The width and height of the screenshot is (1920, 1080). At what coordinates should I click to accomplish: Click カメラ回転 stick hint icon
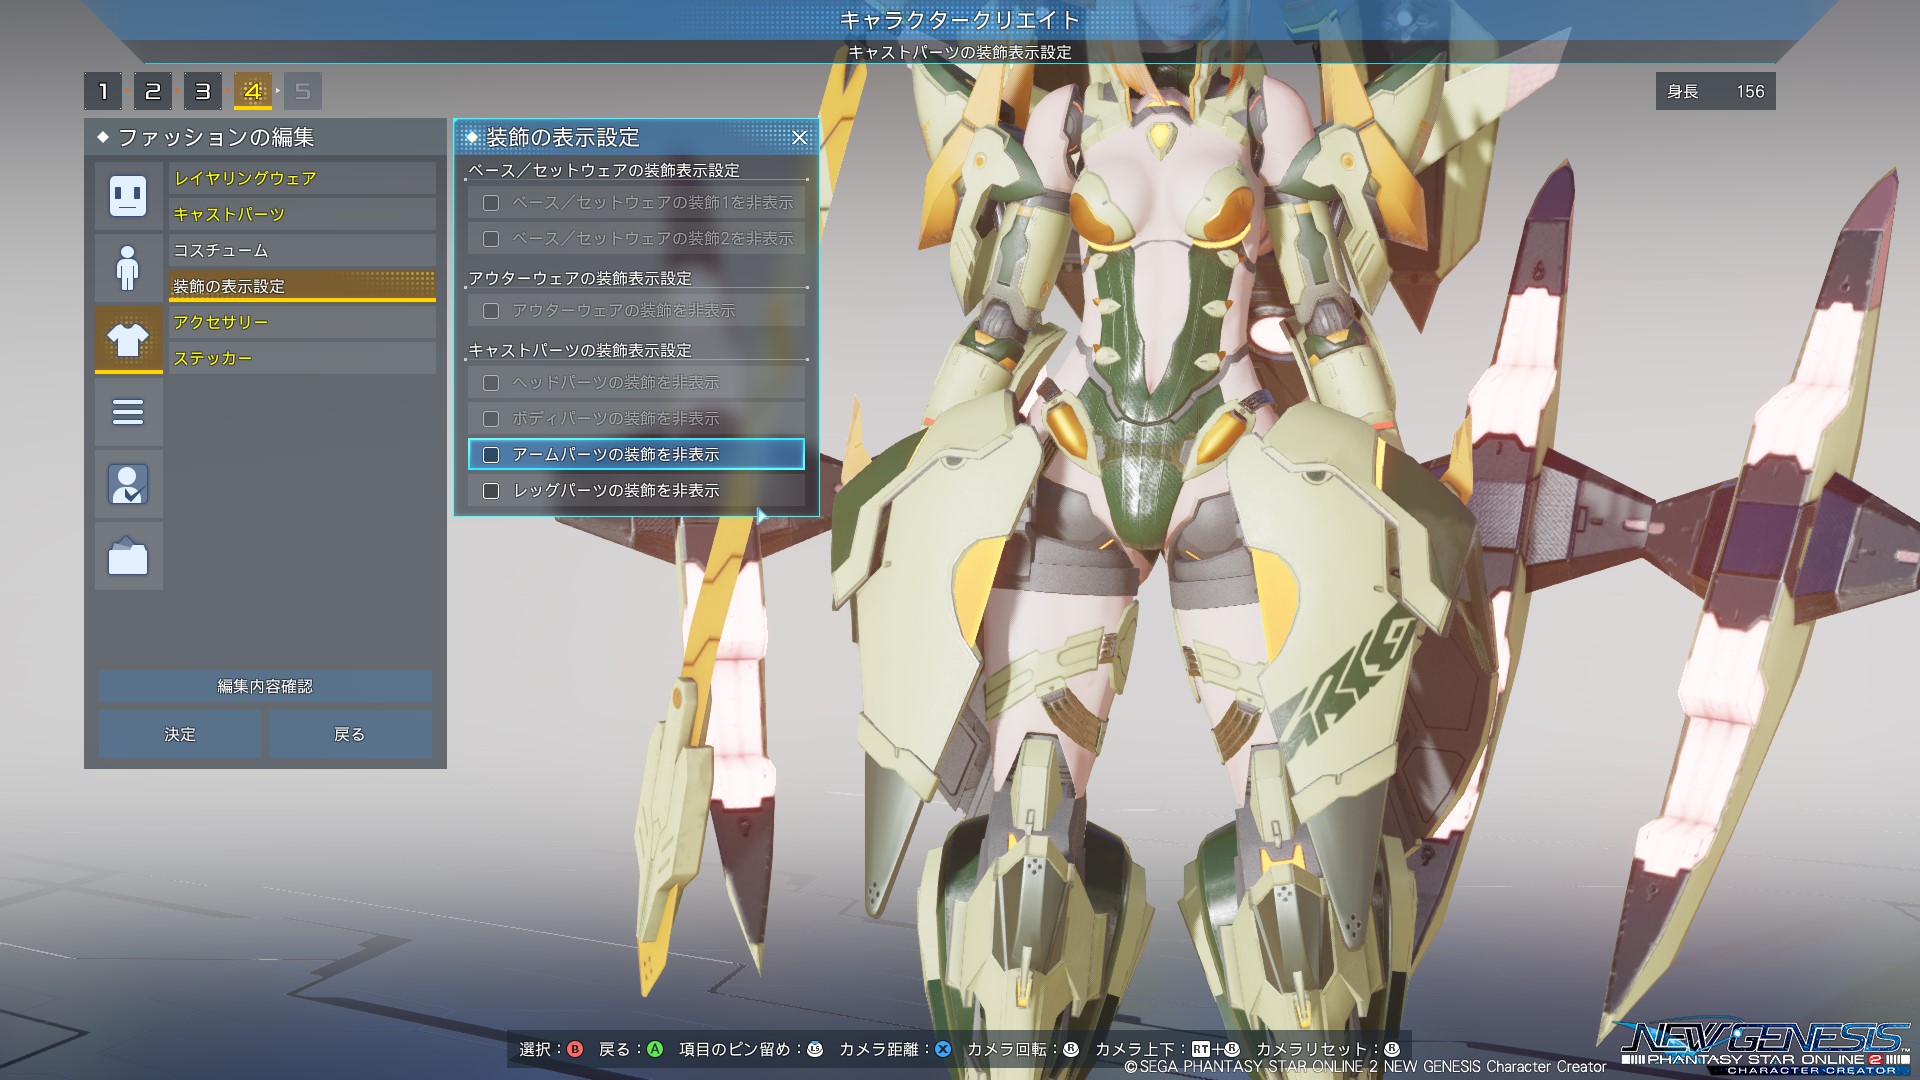[x=1071, y=1049]
